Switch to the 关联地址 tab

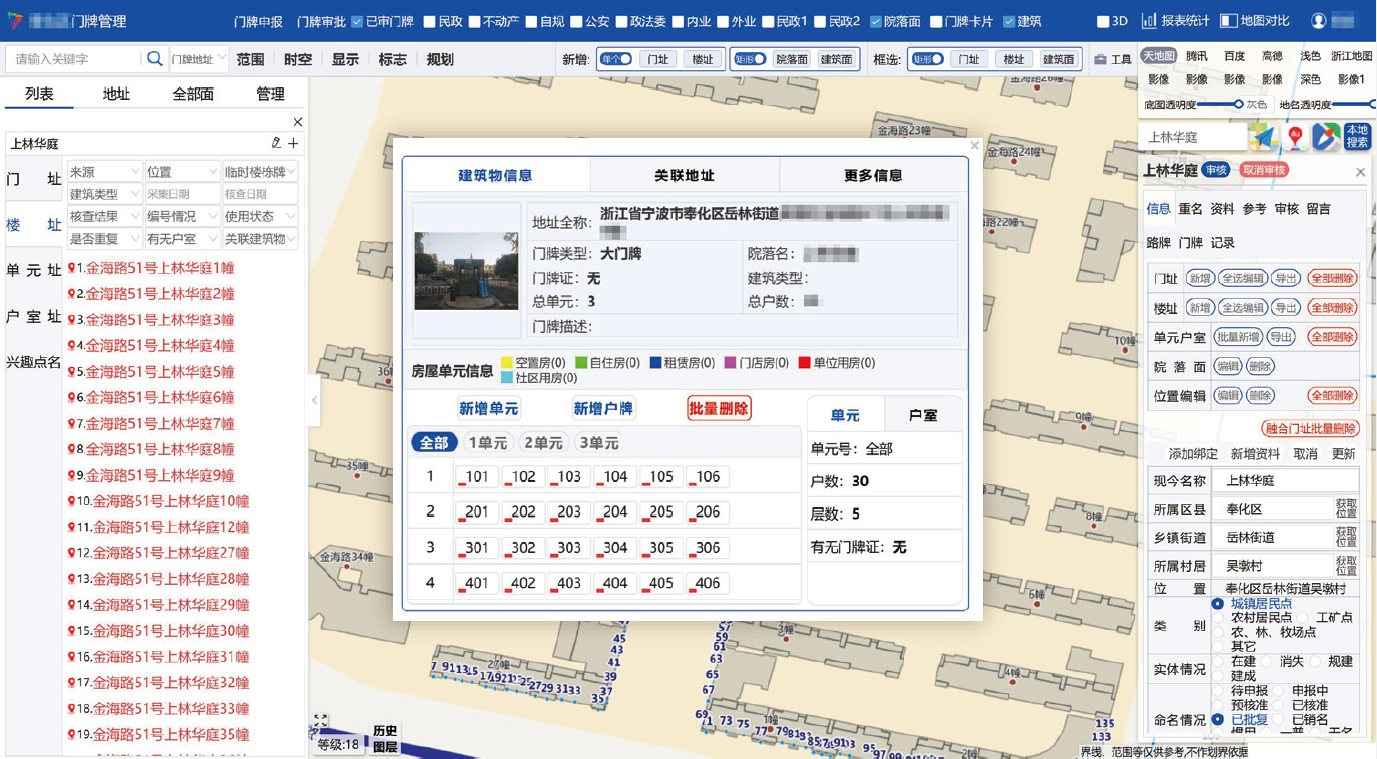click(x=684, y=176)
